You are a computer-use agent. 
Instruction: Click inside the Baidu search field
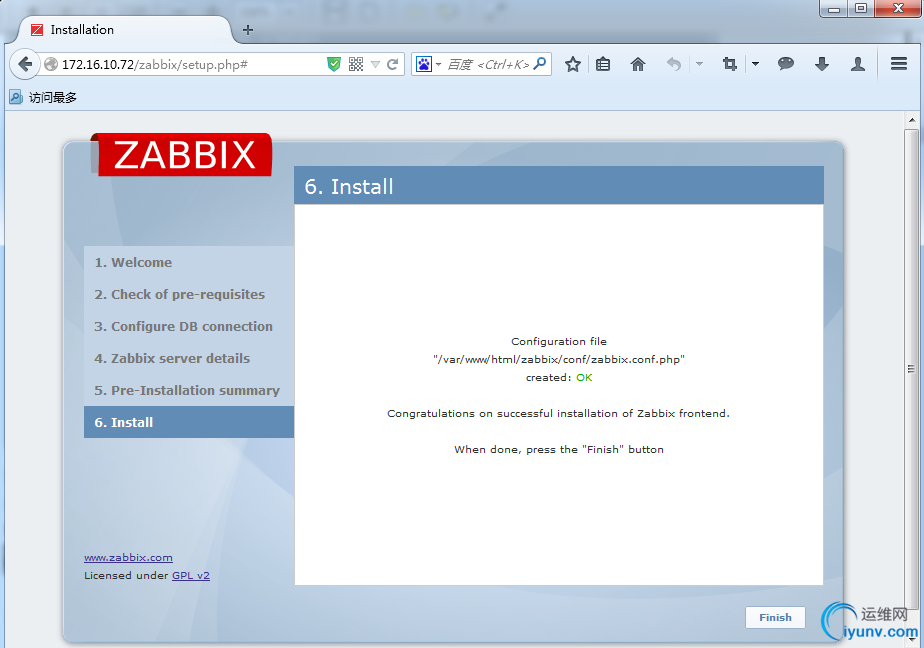pyautogui.click(x=488, y=64)
